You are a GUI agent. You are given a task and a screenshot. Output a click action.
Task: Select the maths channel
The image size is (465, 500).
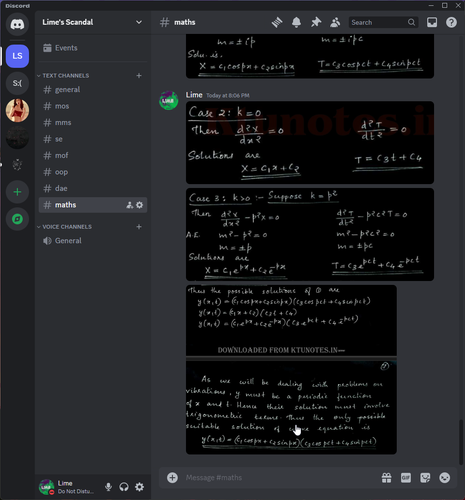[93, 205]
